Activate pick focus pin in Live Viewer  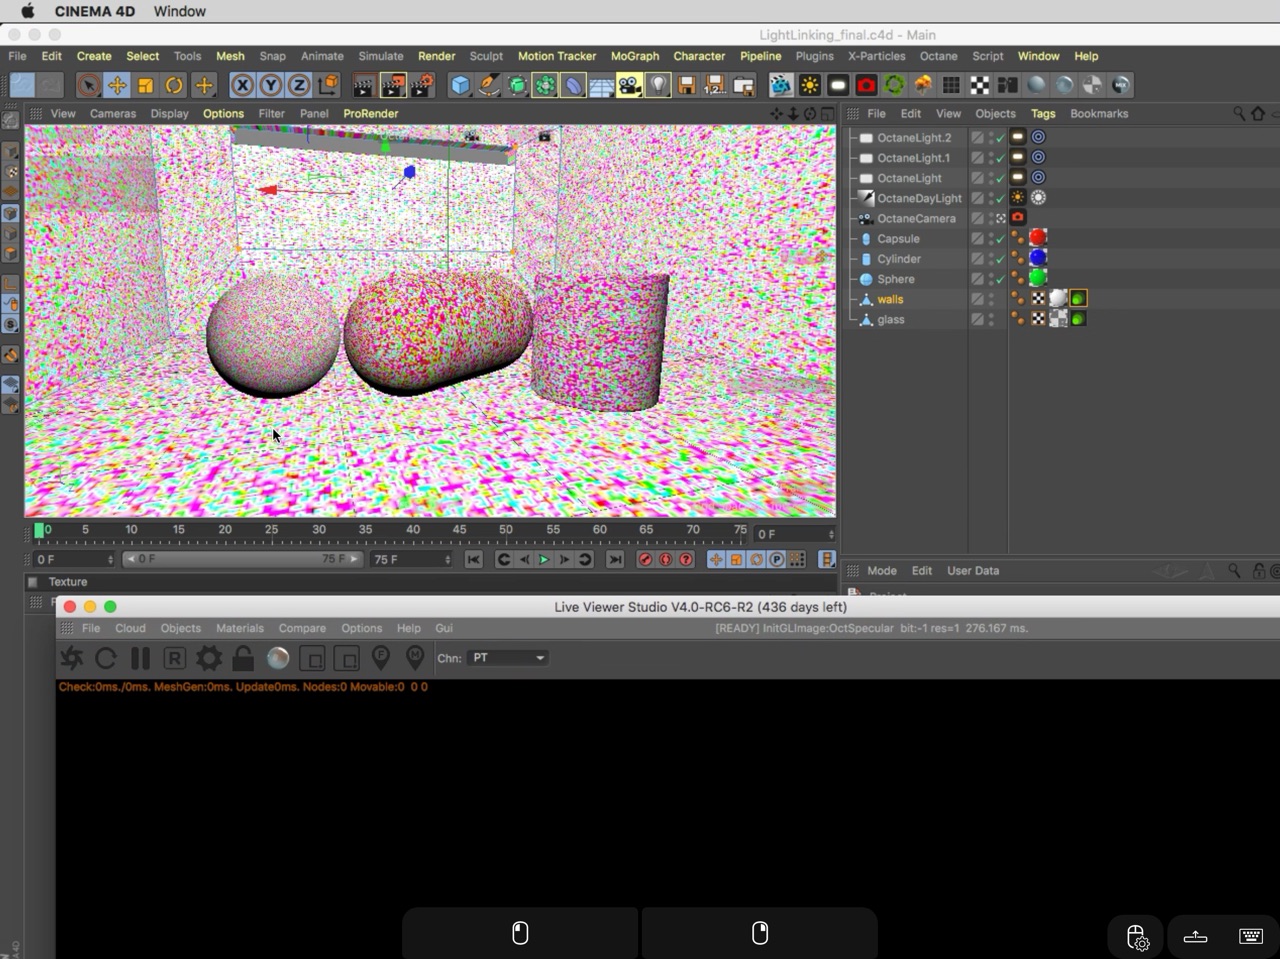pos(381,658)
